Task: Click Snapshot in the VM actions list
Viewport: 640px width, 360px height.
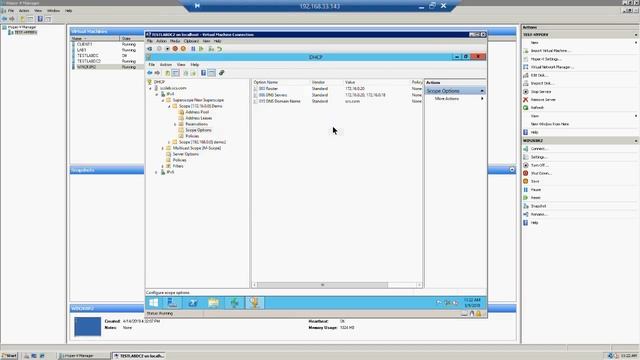Action: (538, 206)
